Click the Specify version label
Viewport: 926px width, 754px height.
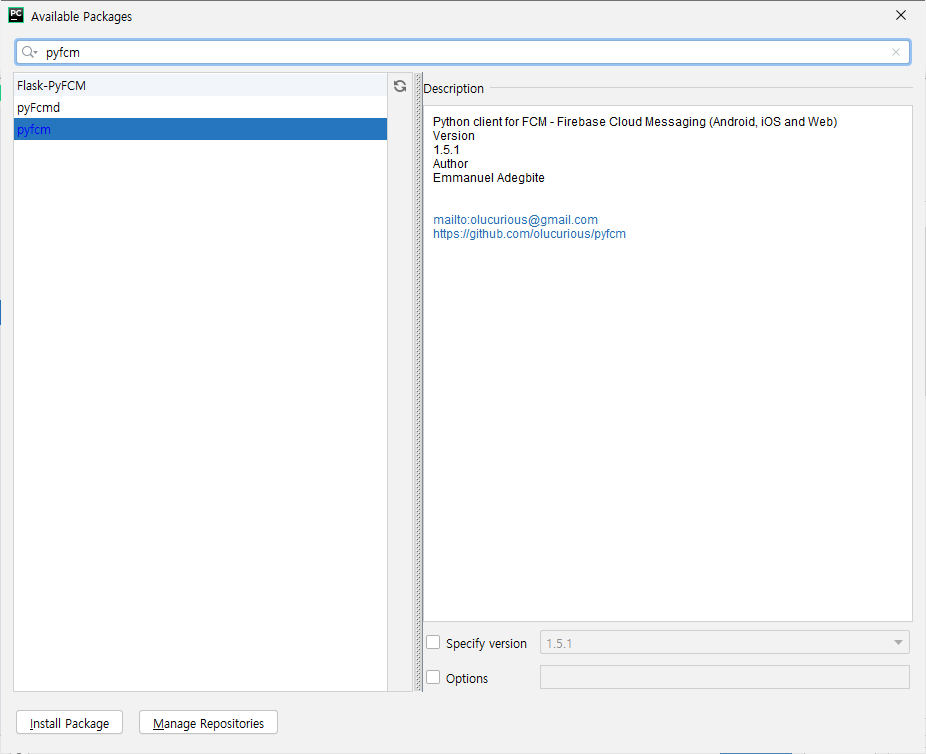click(486, 643)
